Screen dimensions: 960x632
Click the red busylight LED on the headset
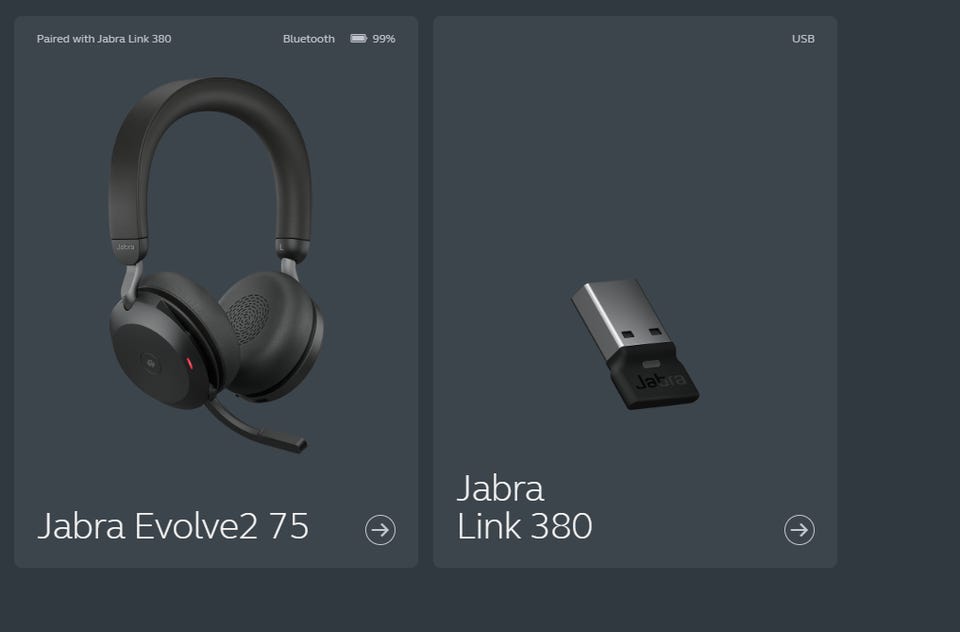[x=189, y=363]
